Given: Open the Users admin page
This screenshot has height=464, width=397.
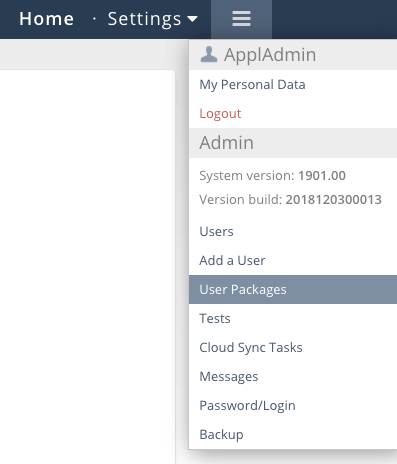Looking at the screenshot, I should [x=216, y=231].
